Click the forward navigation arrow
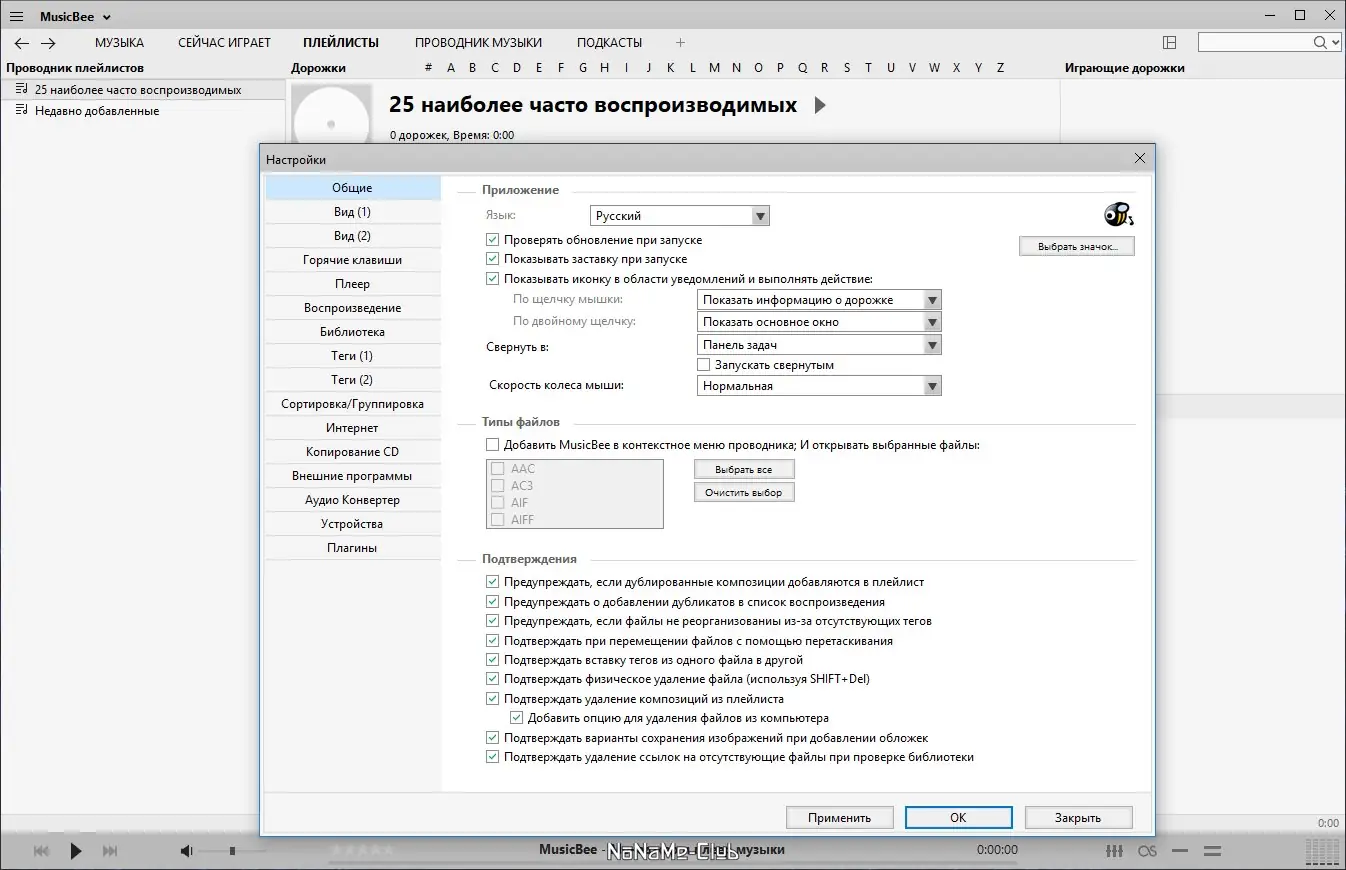Screen dimensions: 1346x870 (48, 43)
